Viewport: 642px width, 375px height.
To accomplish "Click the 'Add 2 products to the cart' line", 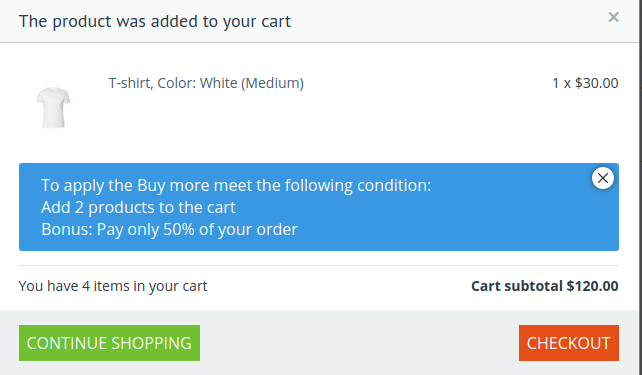I will 138,208.
